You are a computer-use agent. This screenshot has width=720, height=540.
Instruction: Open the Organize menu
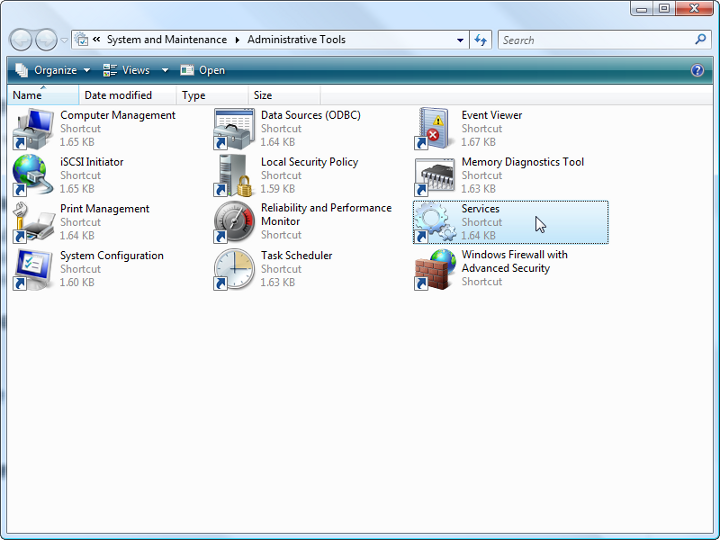pos(52,70)
